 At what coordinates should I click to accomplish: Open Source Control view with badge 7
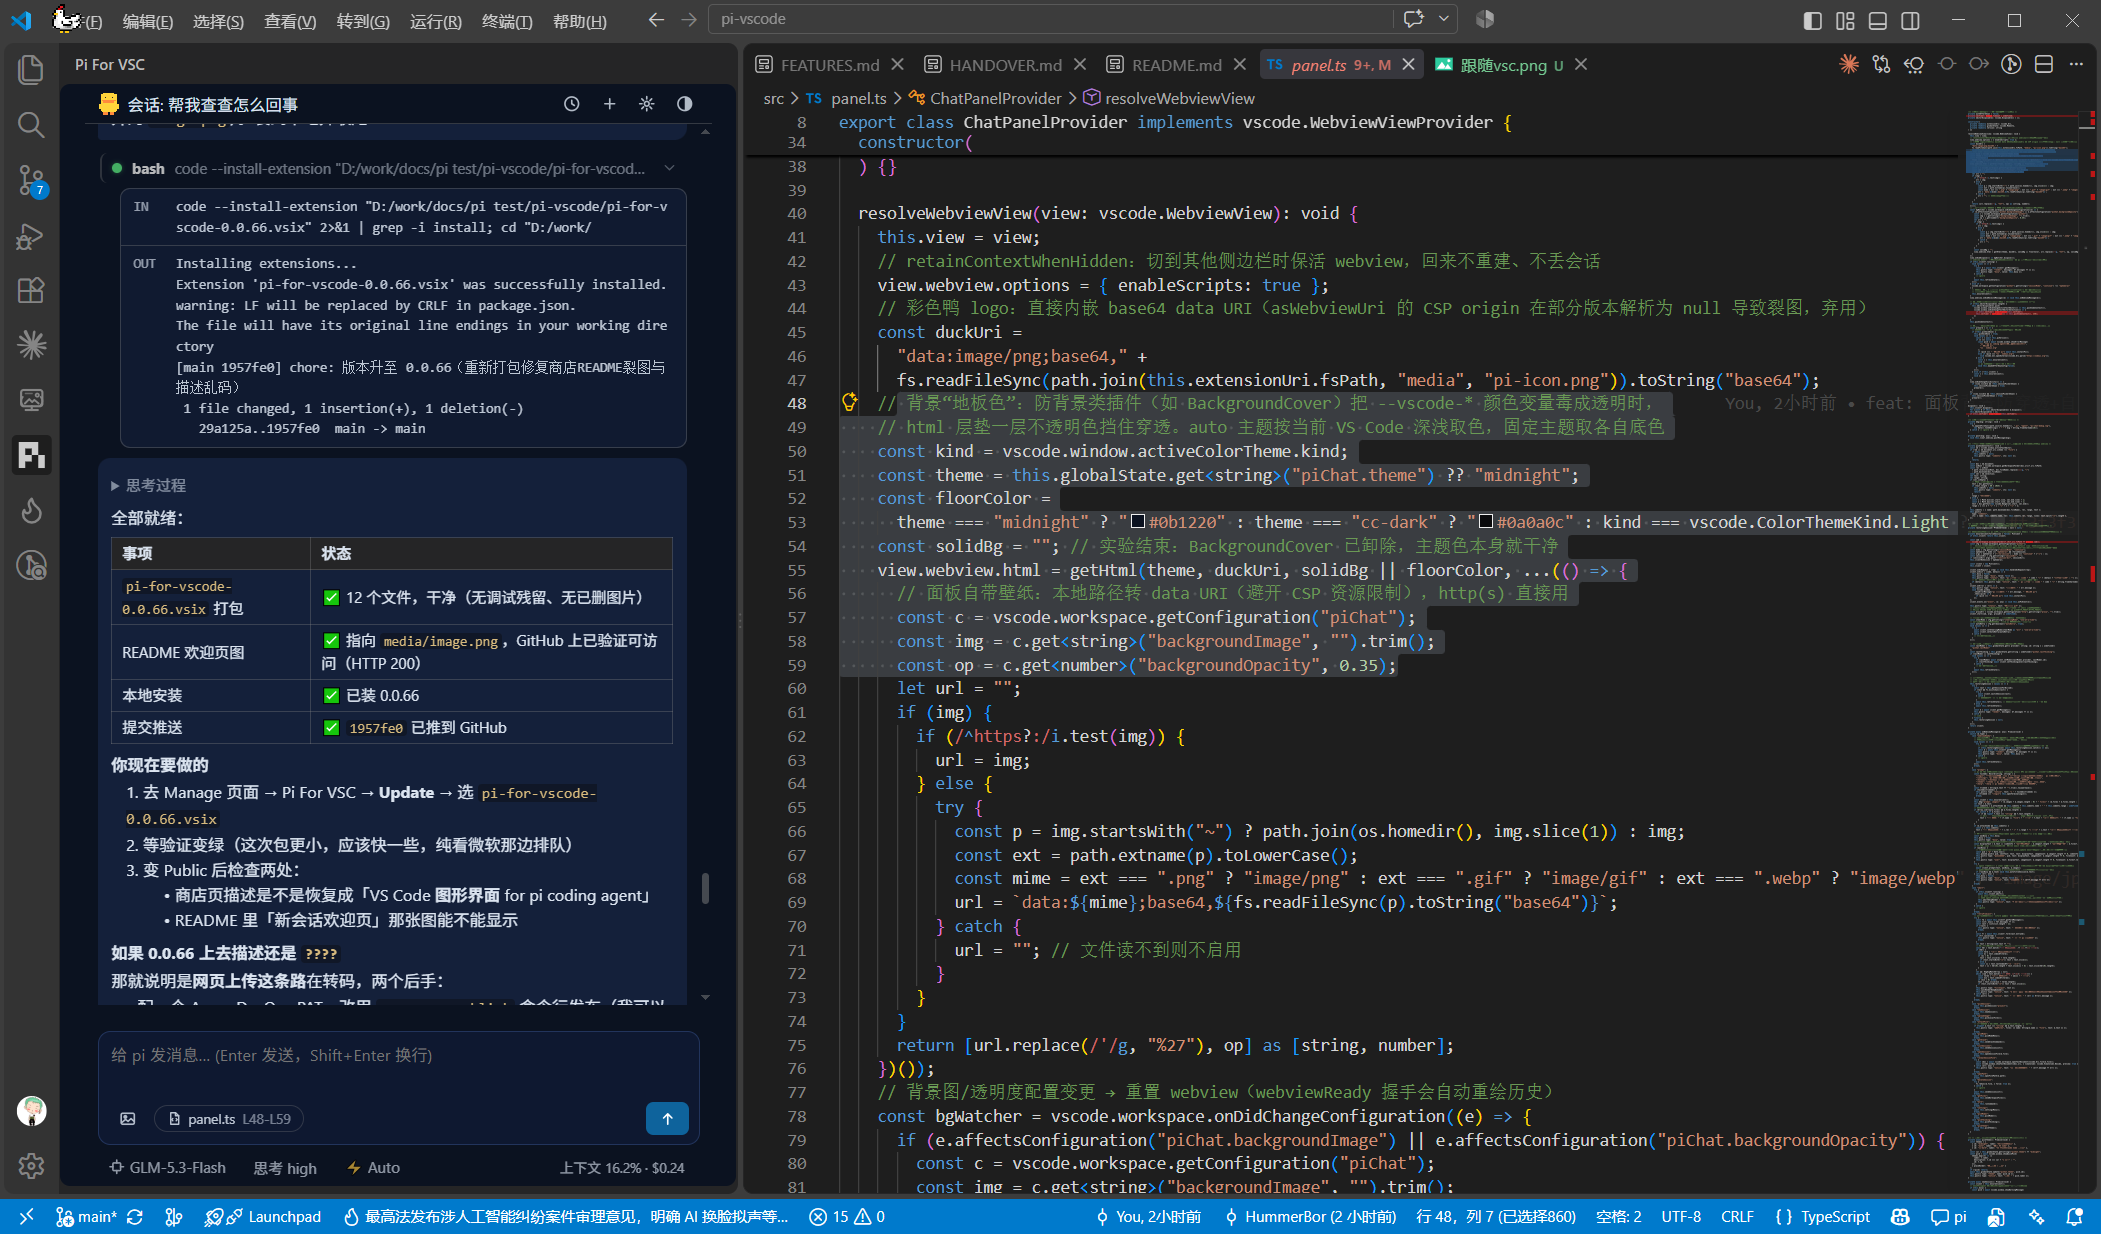(31, 180)
